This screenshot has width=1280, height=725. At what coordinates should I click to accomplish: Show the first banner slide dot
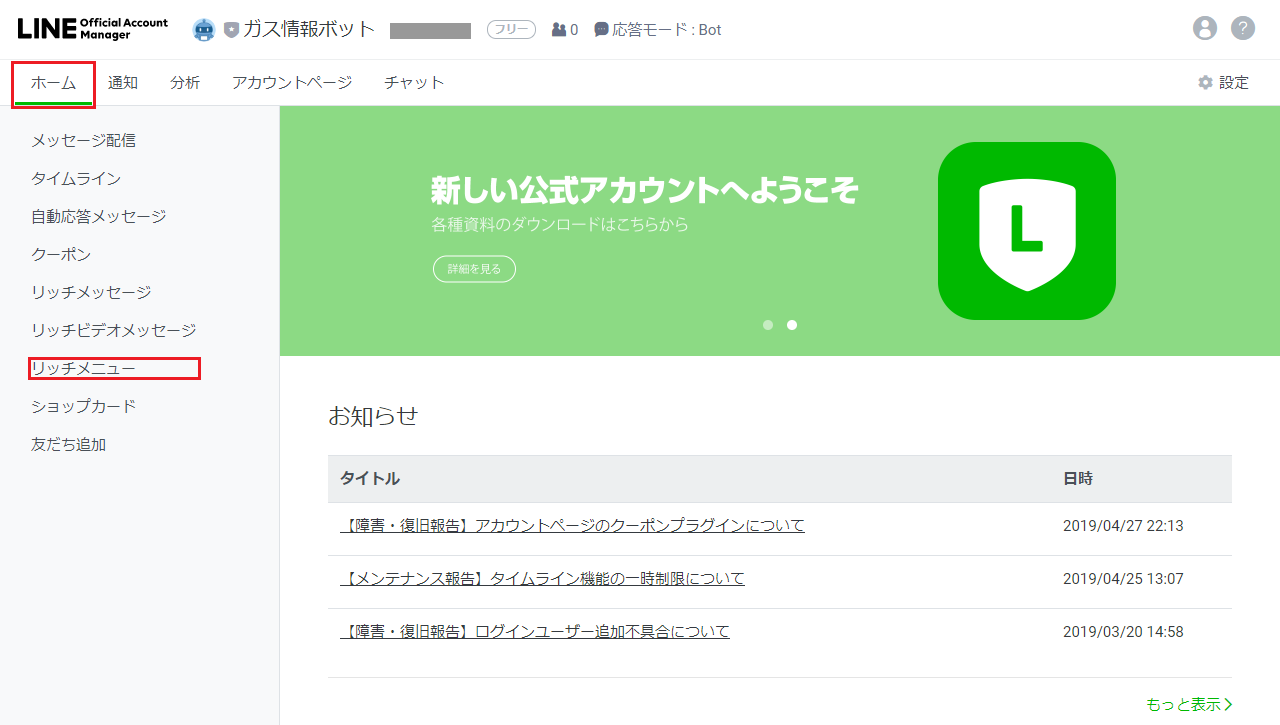tap(768, 325)
